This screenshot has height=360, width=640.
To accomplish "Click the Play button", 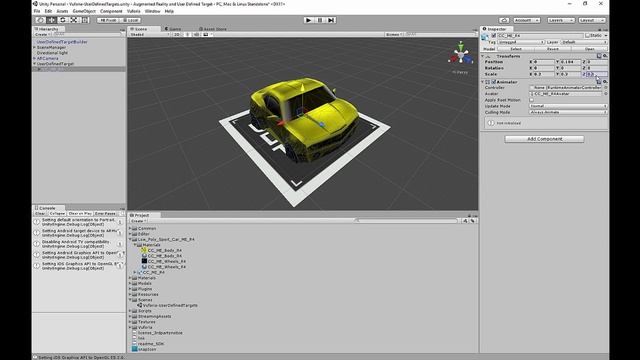I will click(x=309, y=20).
